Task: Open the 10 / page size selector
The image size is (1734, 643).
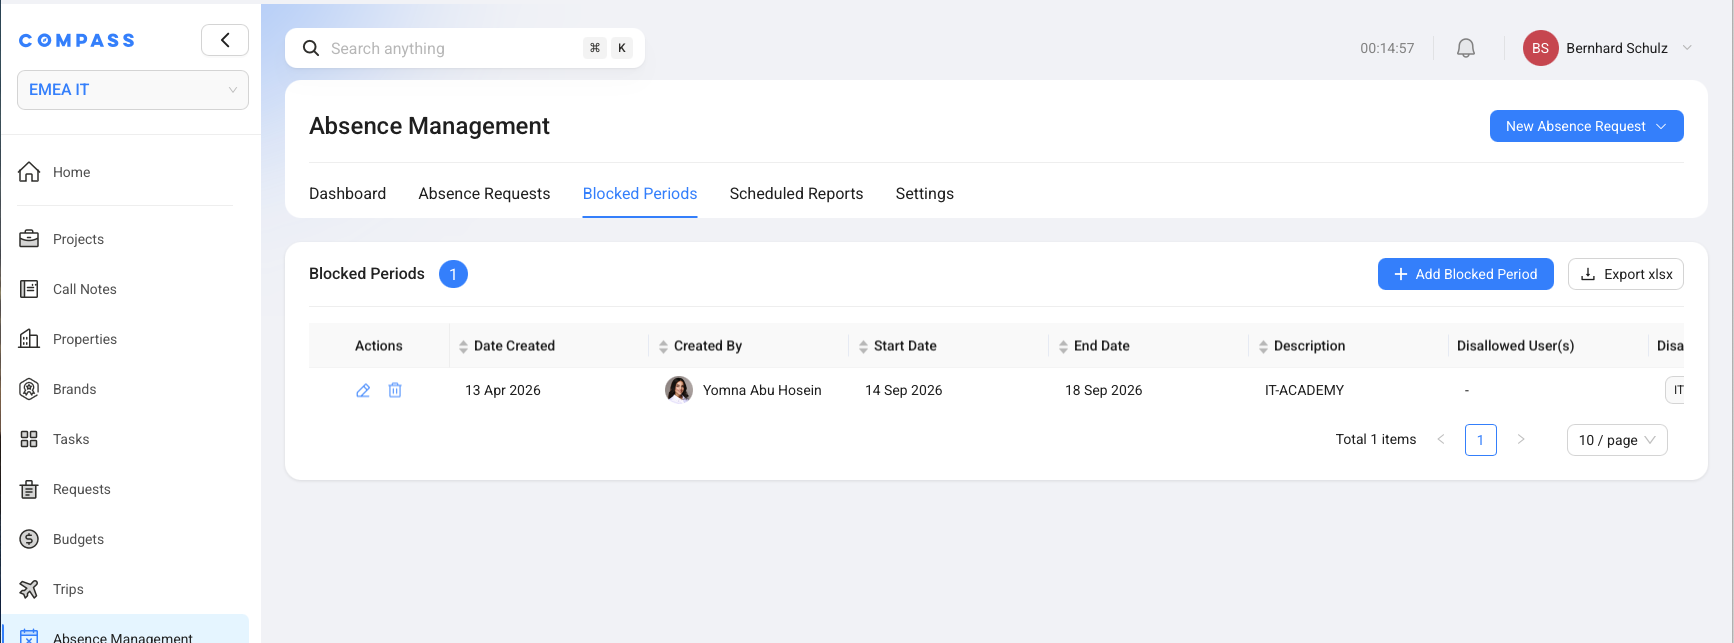Action: pos(1617,440)
